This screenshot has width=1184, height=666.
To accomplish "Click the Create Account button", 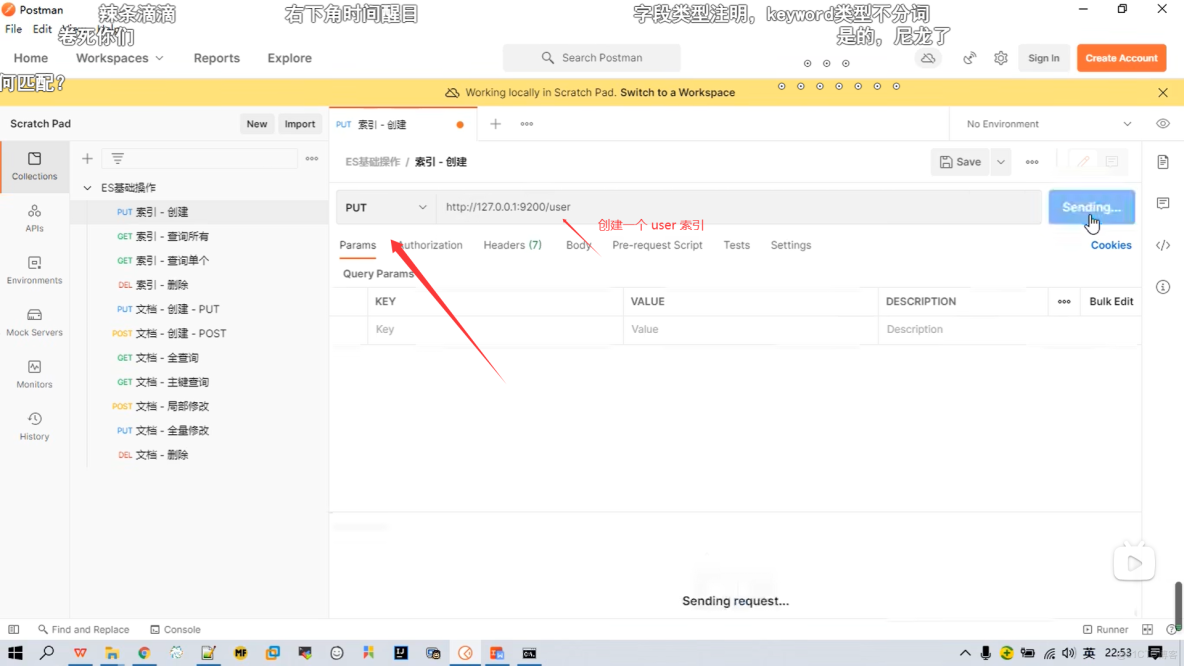I will 1121,58.
